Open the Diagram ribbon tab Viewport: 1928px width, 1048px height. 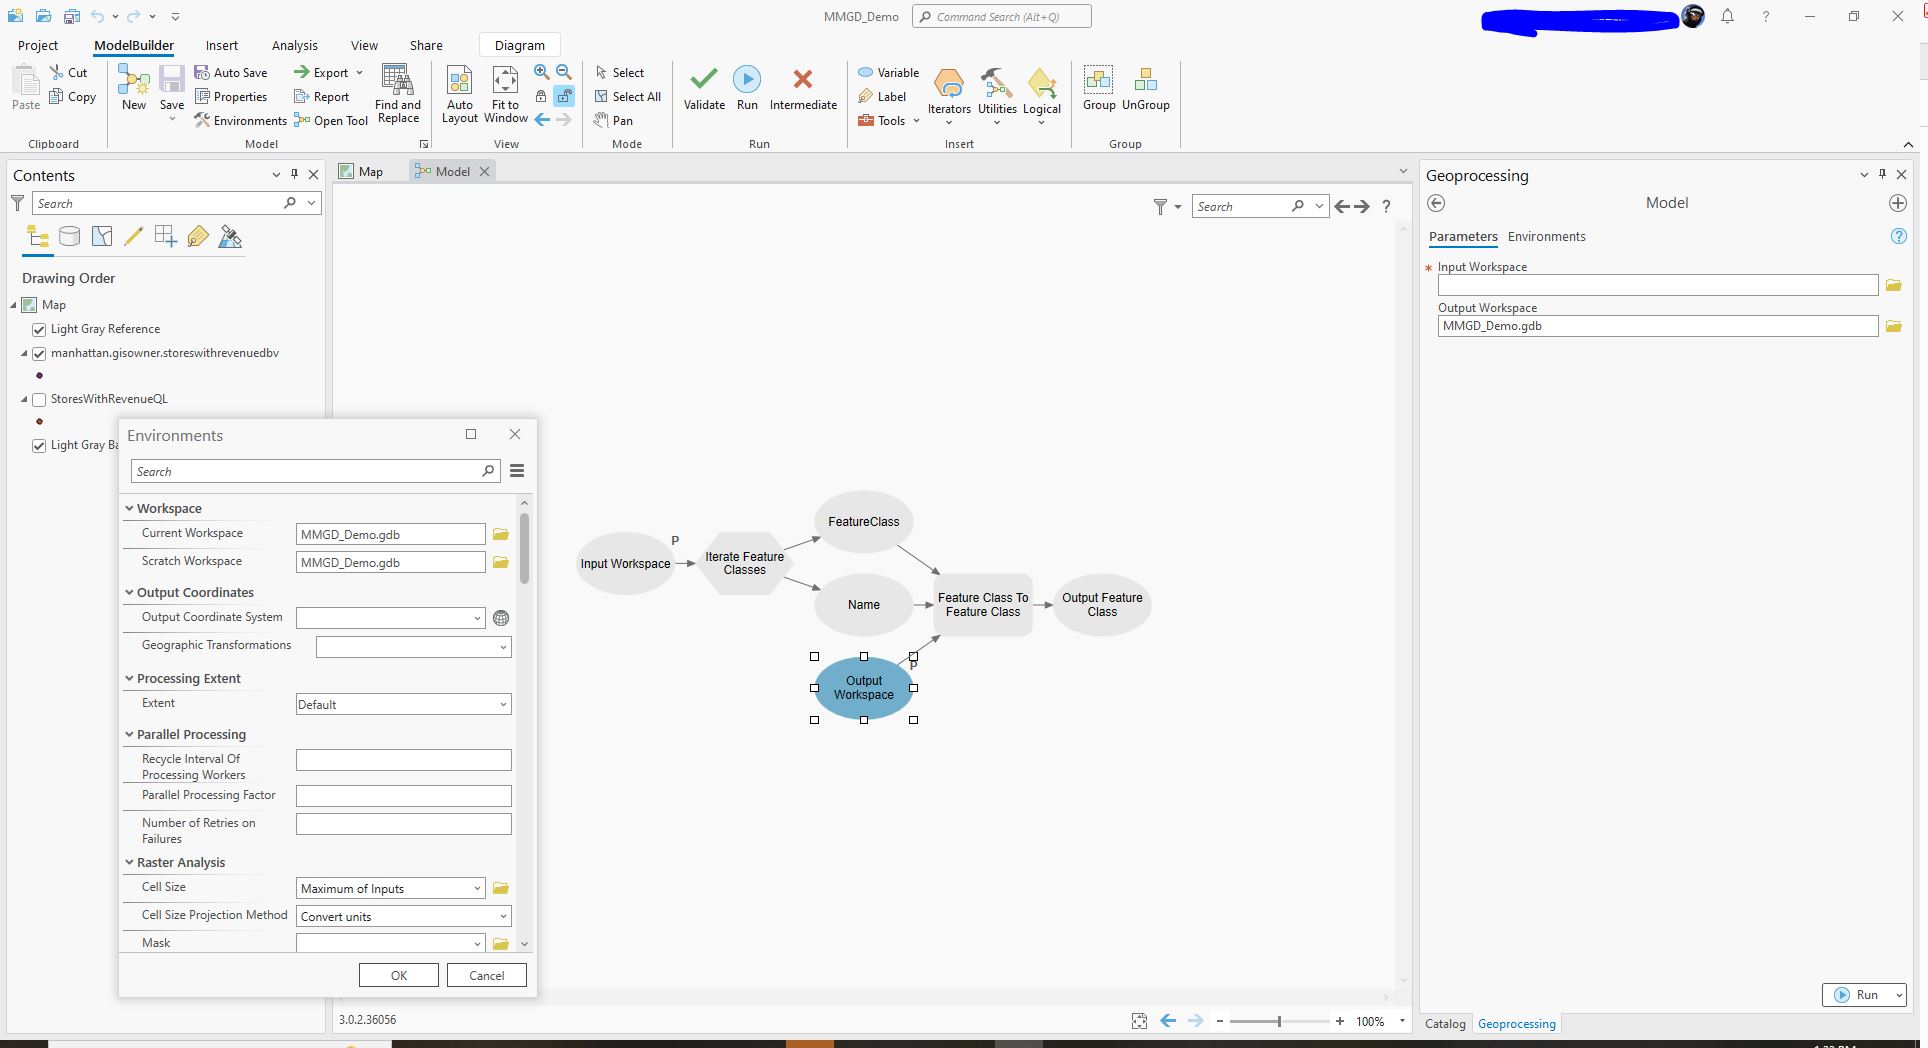click(x=520, y=45)
